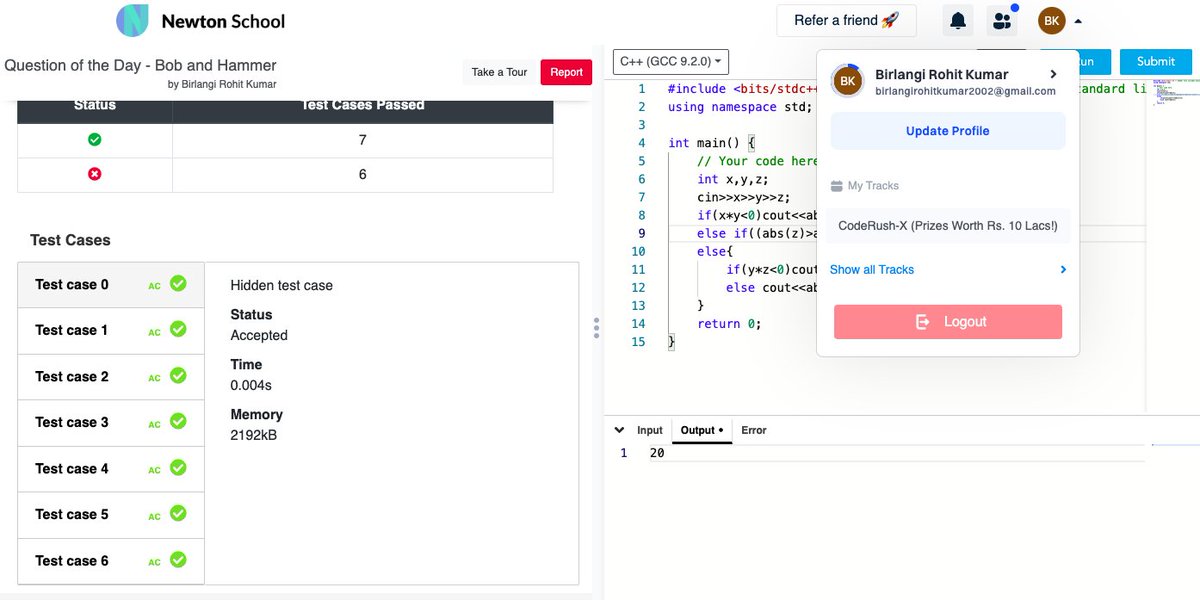The width and height of the screenshot is (1200, 600).
Task: Click green check icon for Test case 3
Action: coord(178,422)
